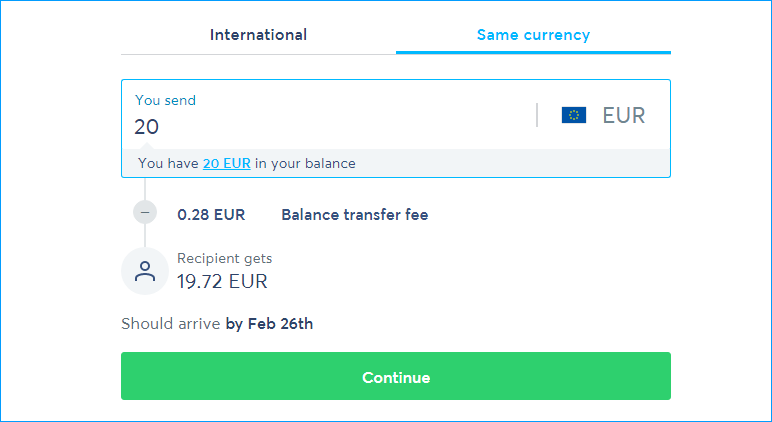Click the Balance transfer fee label
Viewport: 772px width, 422px height.
(355, 214)
